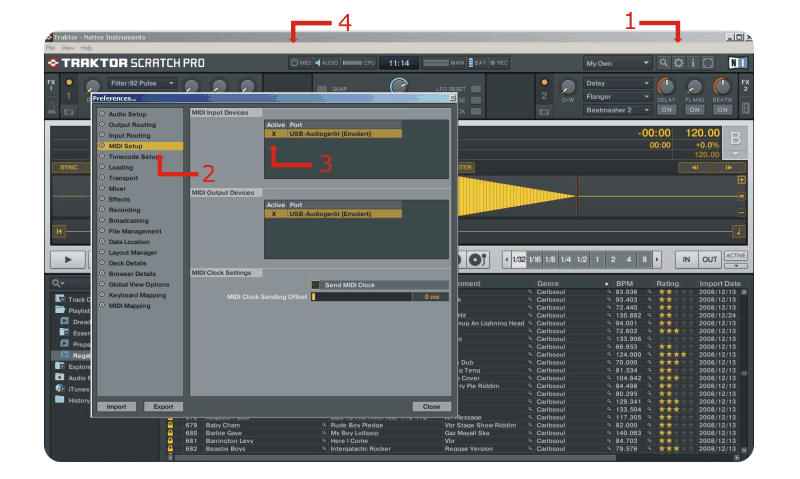
Task: Adjust the MIDI Clock Sending Offset slider
Action: click(362, 297)
